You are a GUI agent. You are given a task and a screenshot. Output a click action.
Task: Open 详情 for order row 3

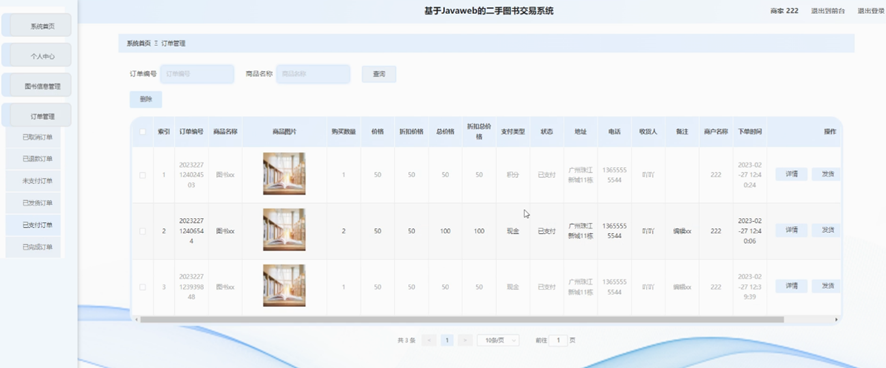coord(791,286)
